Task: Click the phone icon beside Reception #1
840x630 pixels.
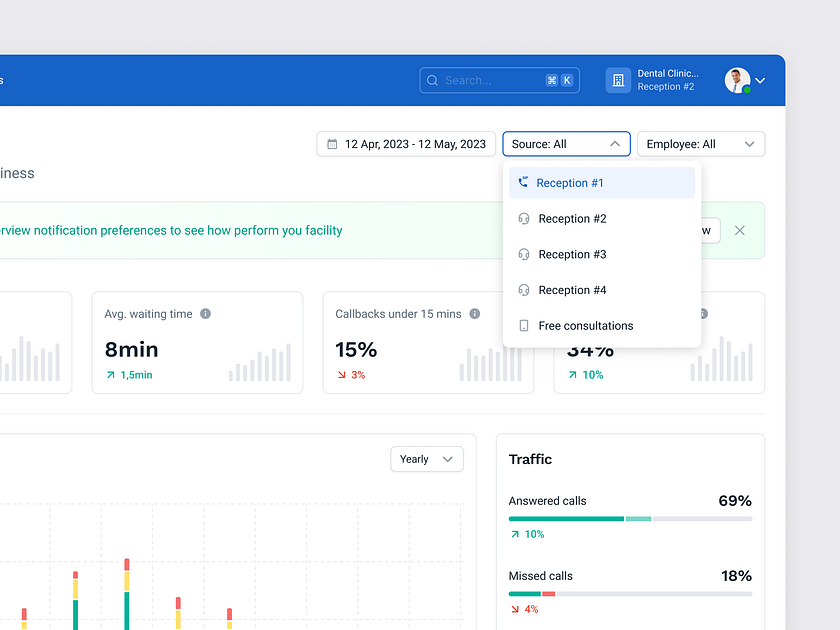Action: click(x=523, y=182)
